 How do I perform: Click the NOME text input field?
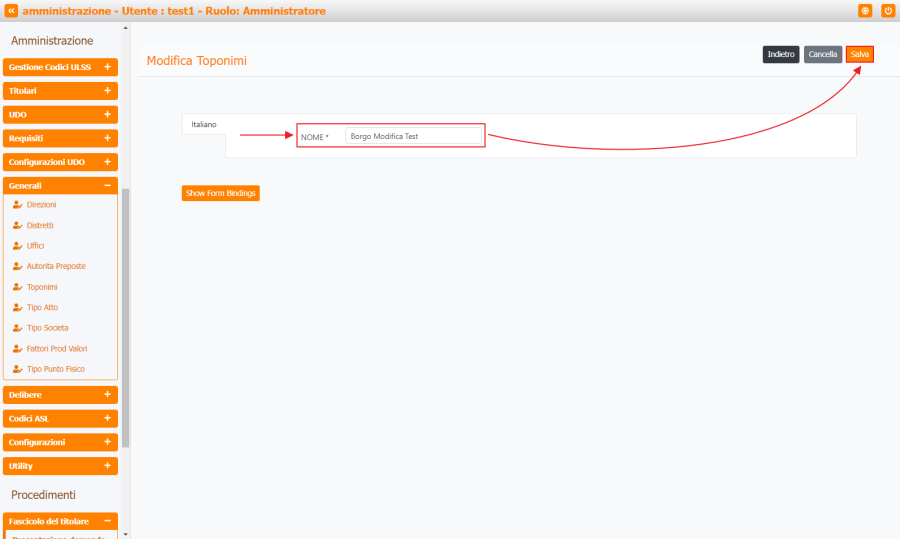[414, 136]
